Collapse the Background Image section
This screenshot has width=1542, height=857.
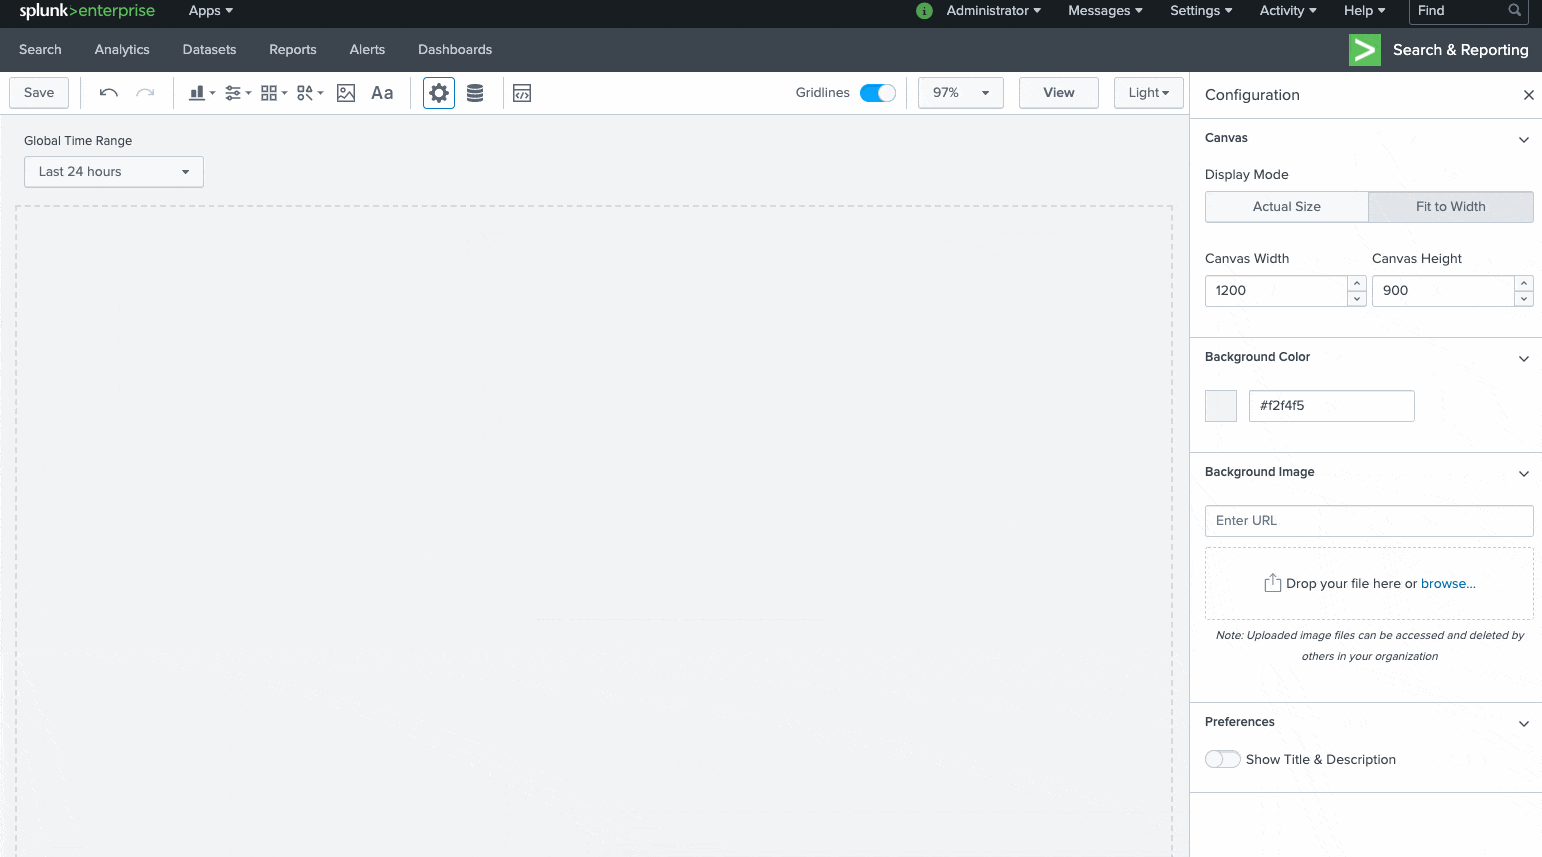1523,473
